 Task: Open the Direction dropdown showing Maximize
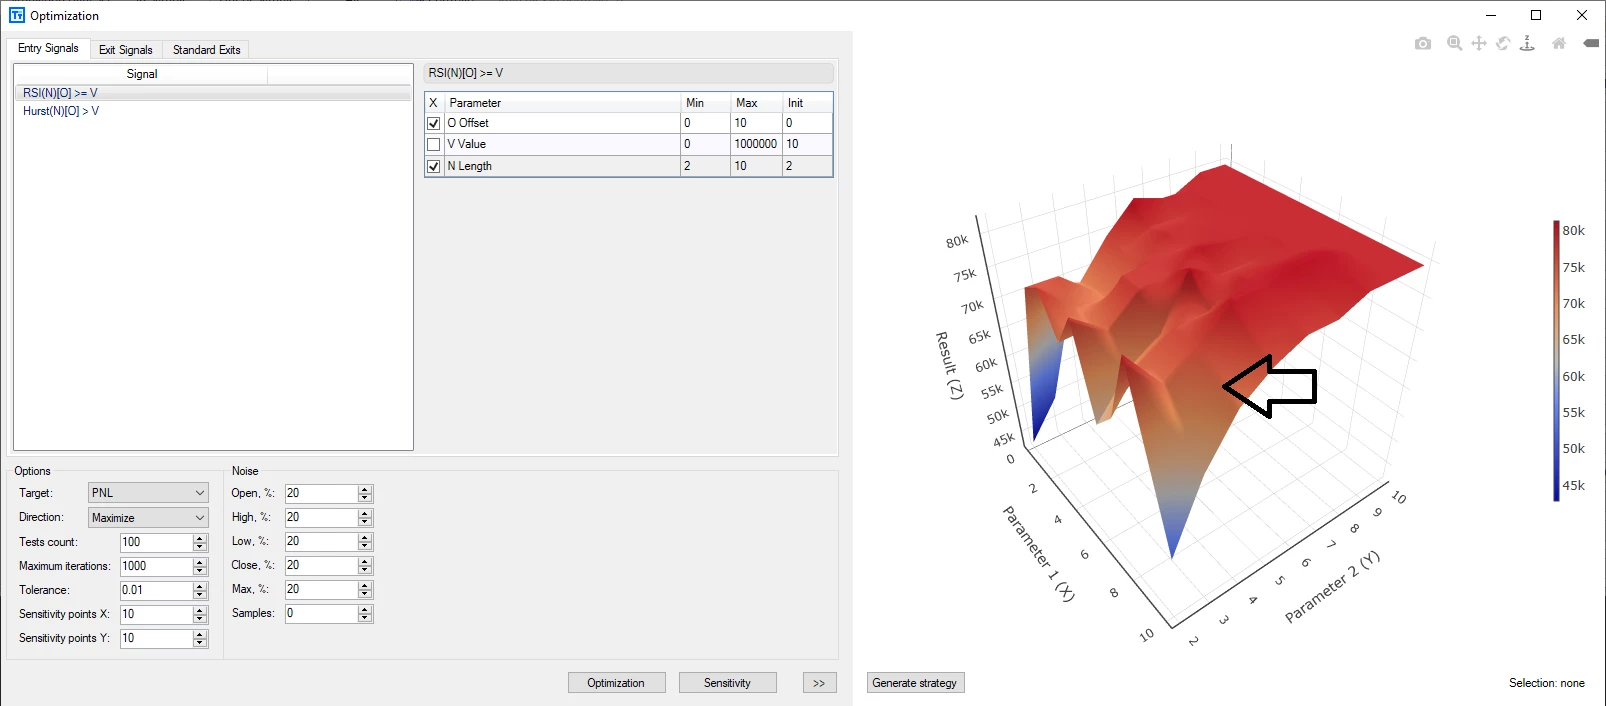(x=148, y=518)
